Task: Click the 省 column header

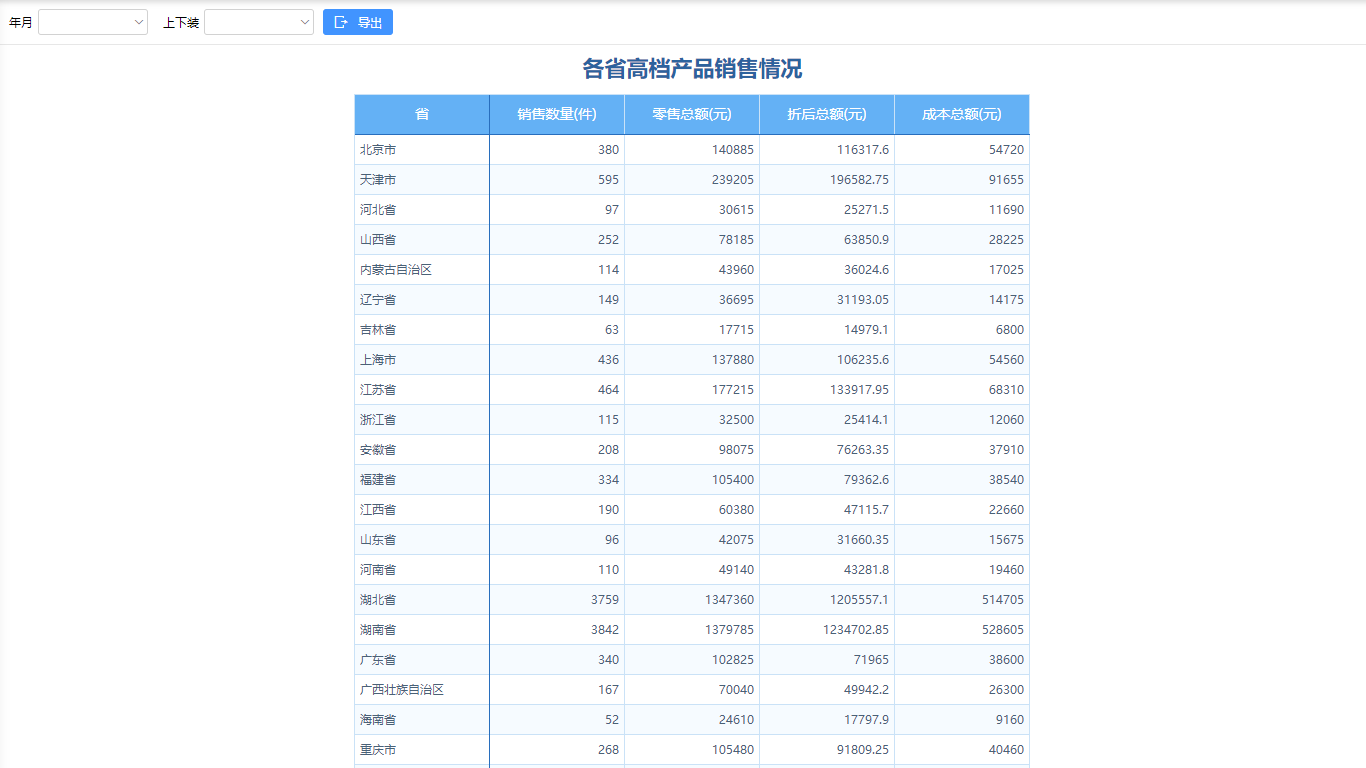Action: [x=420, y=114]
